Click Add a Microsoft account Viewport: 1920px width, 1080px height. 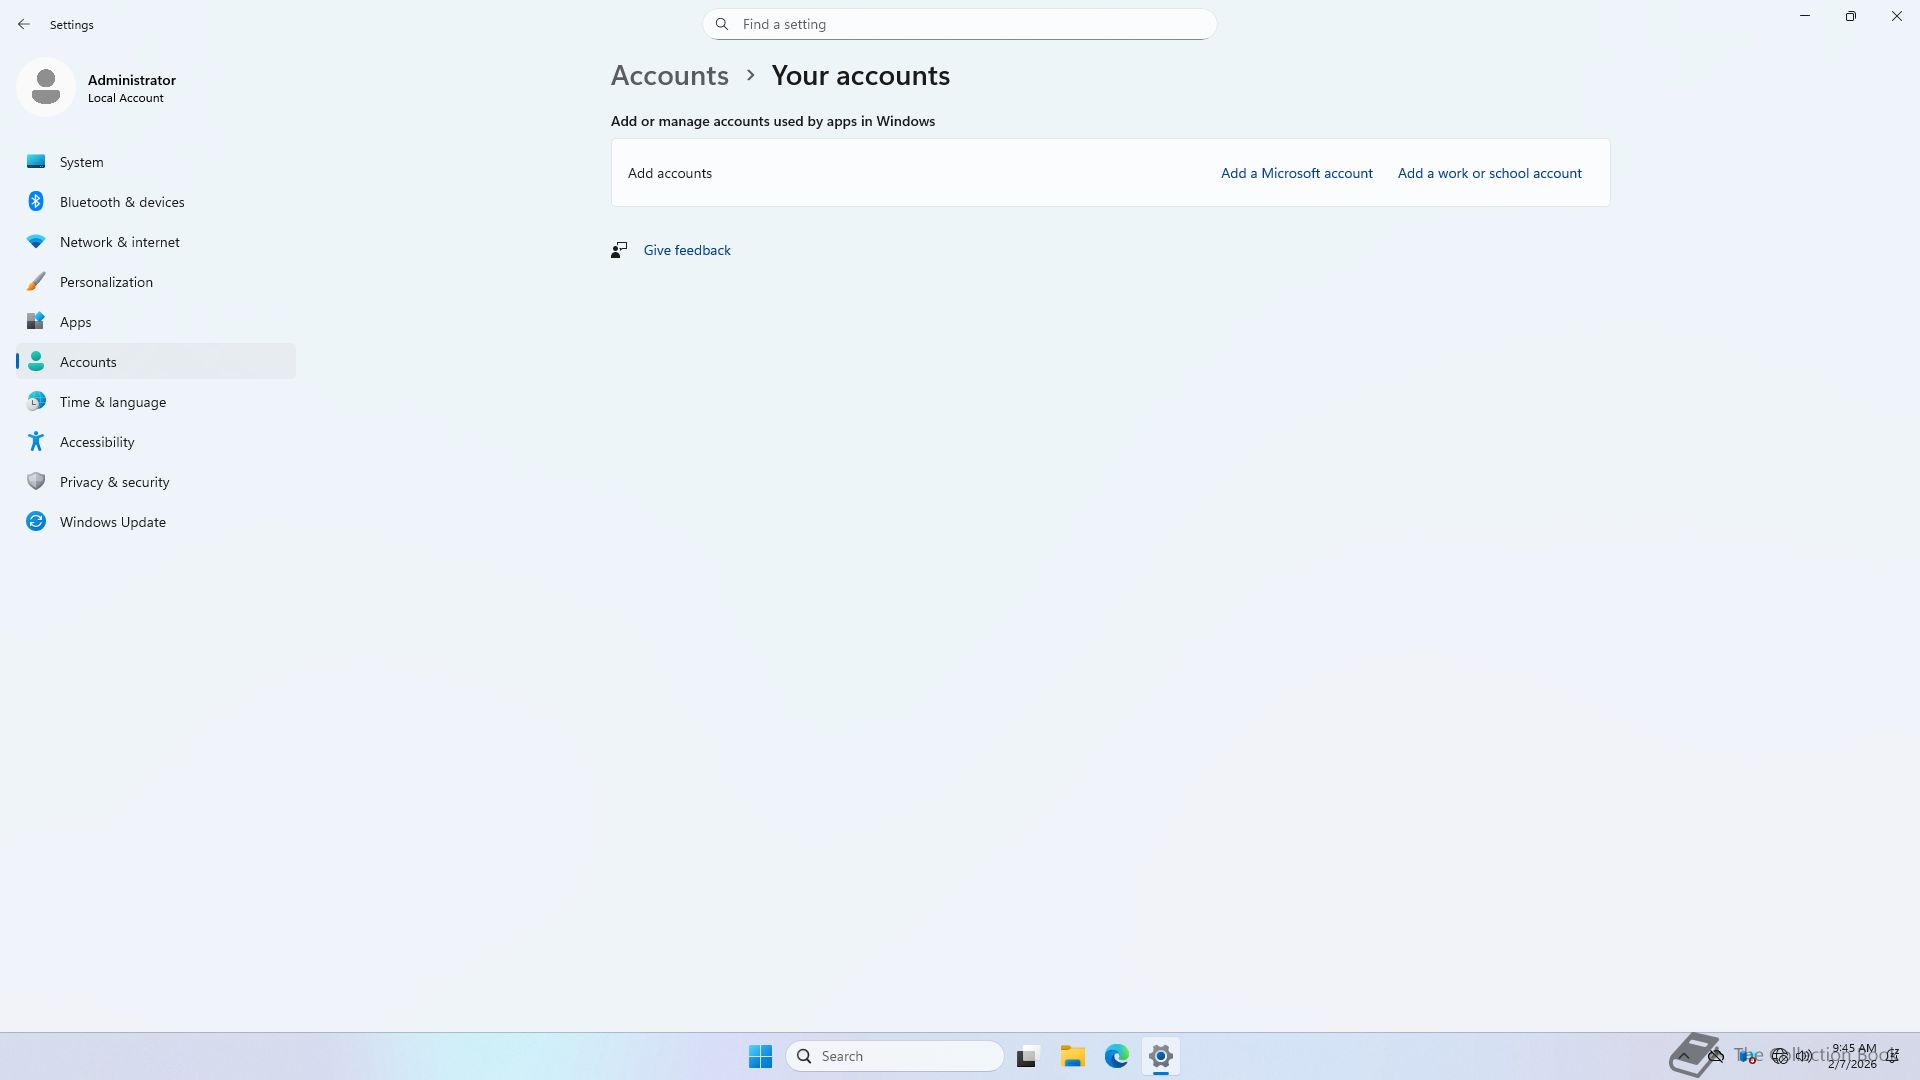point(1296,173)
